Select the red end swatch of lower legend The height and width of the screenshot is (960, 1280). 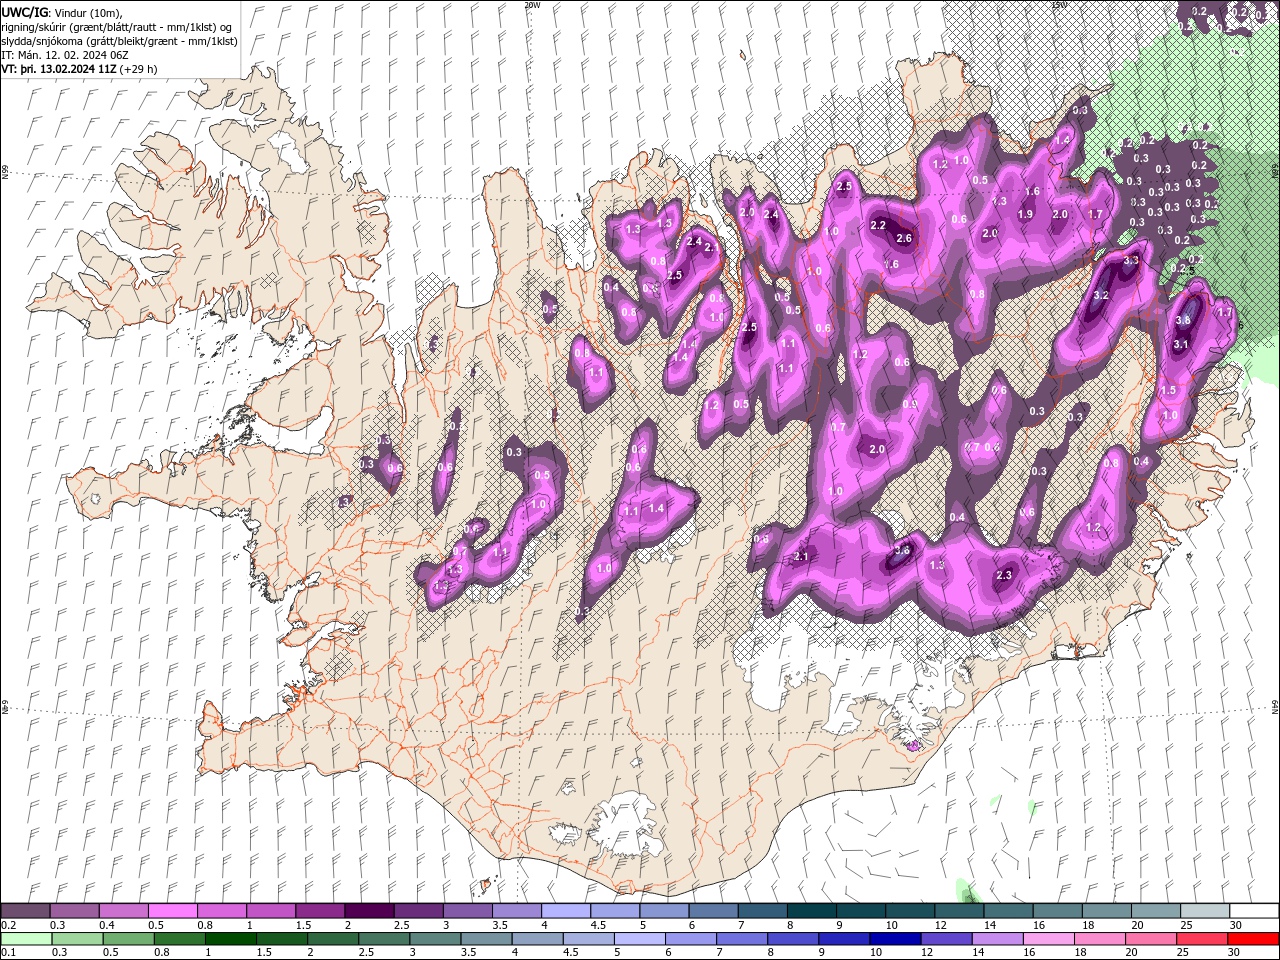tap(1254, 939)
